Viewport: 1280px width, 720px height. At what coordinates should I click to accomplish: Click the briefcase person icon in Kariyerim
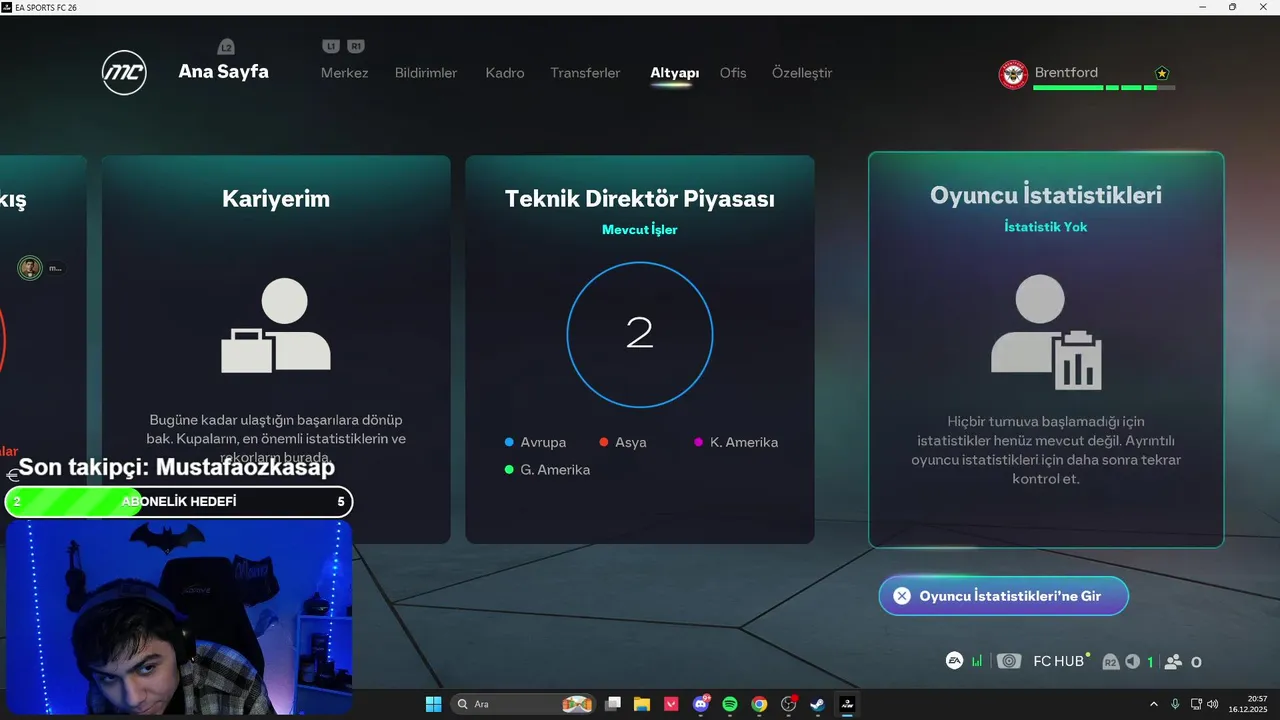(276, 325)
